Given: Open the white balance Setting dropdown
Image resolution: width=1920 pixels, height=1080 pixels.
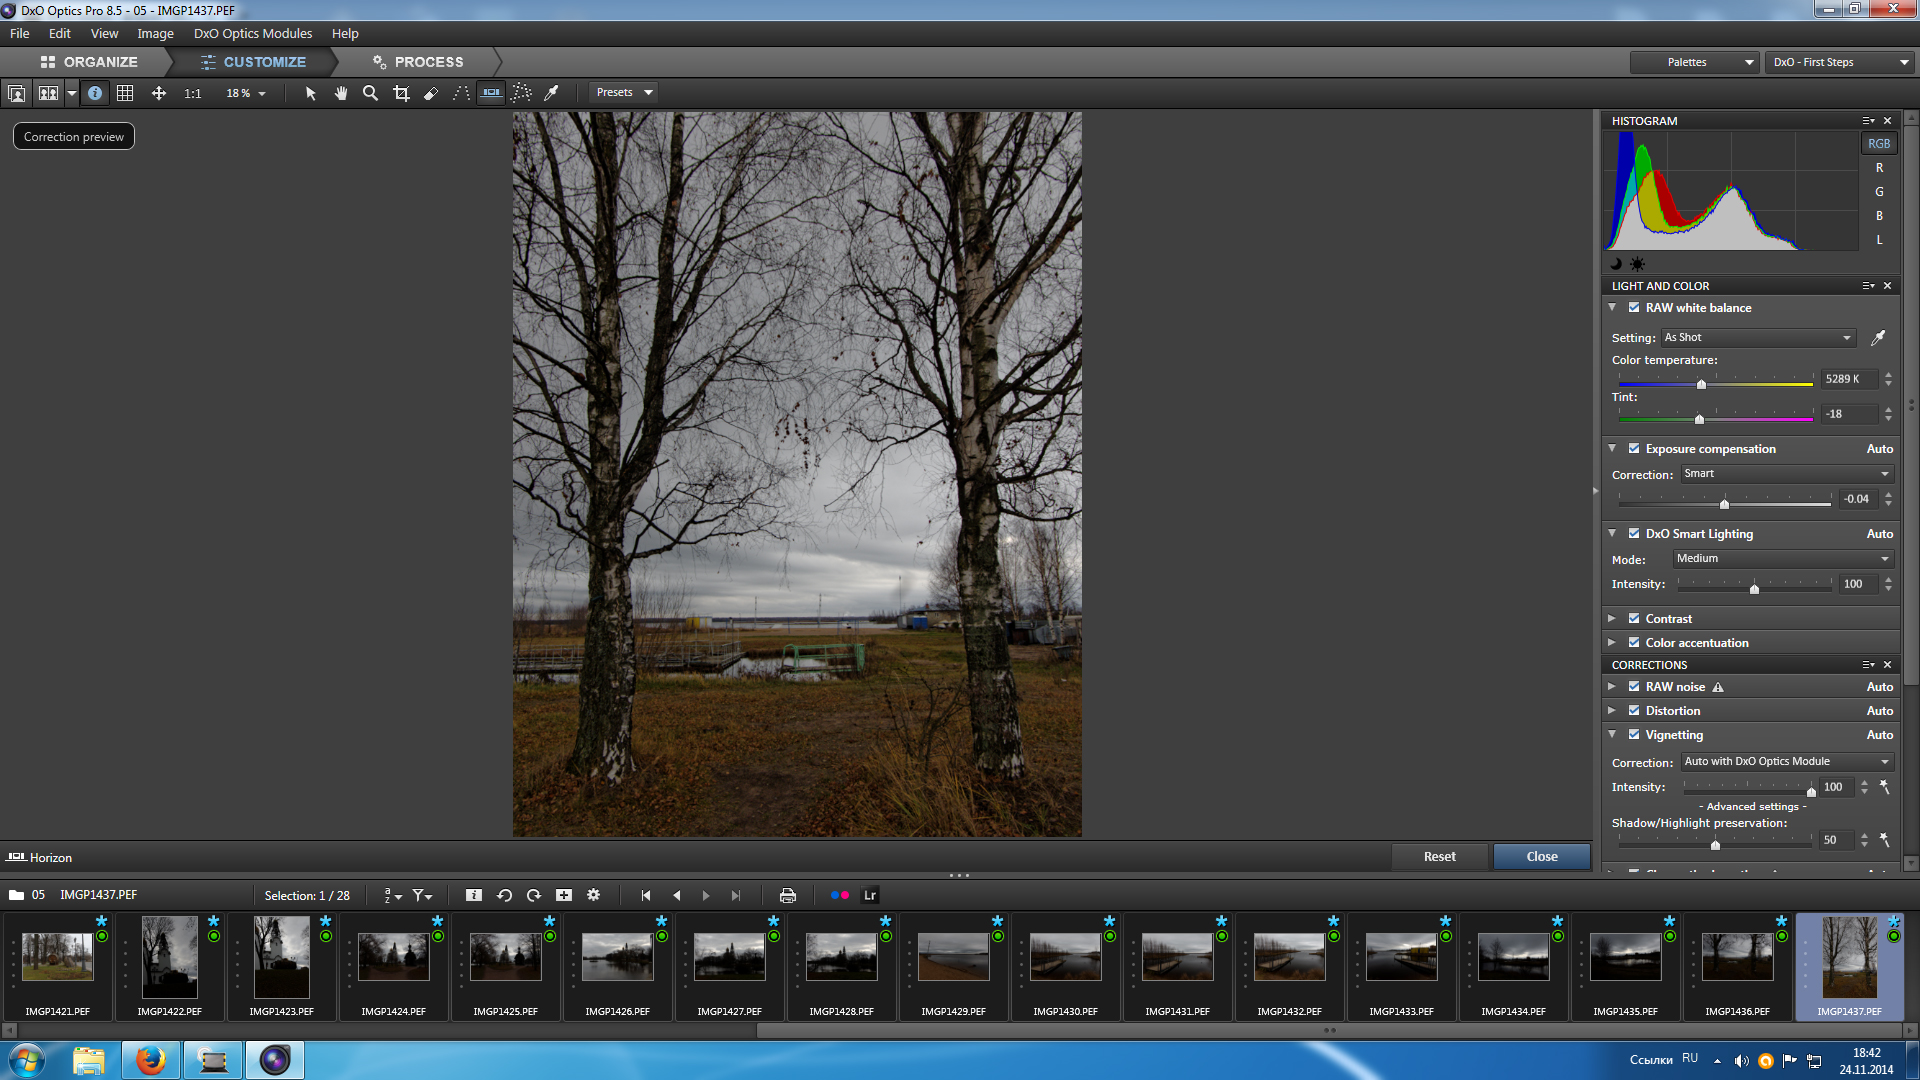Looking at the screenshot, I should (x=1757, y=338).
